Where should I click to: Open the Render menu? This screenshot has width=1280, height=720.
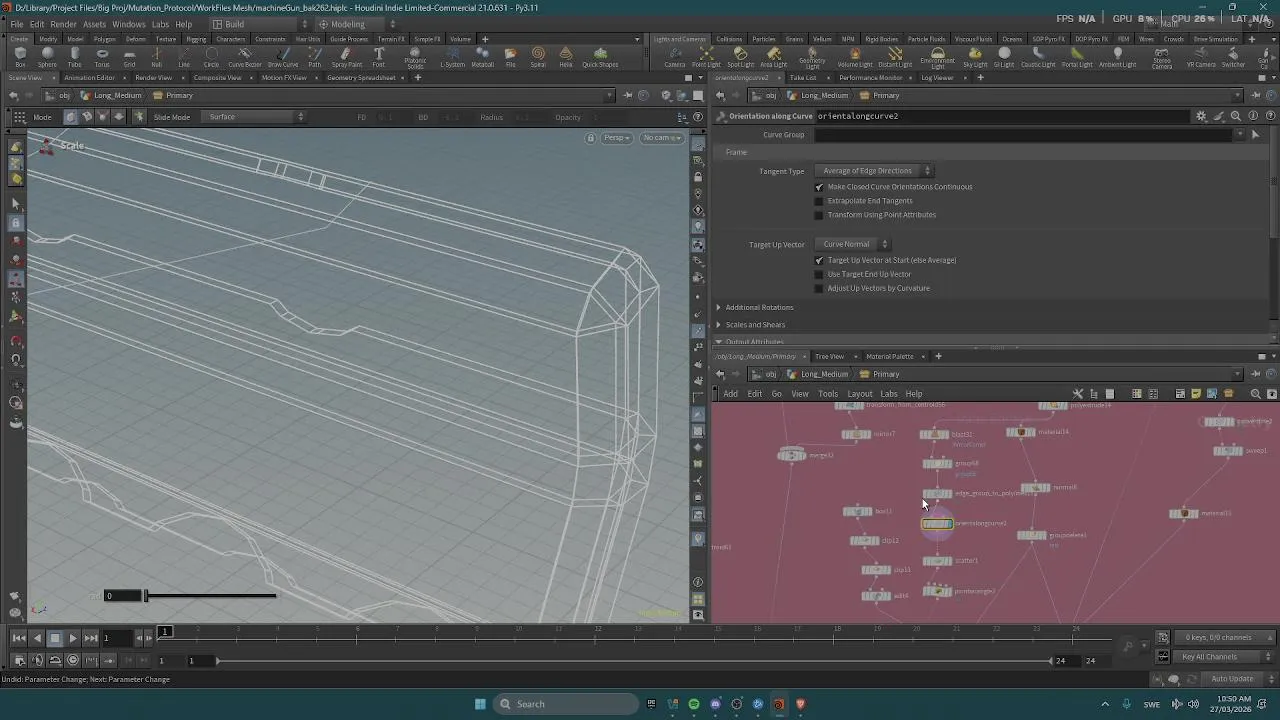click(x=63, y=24)
